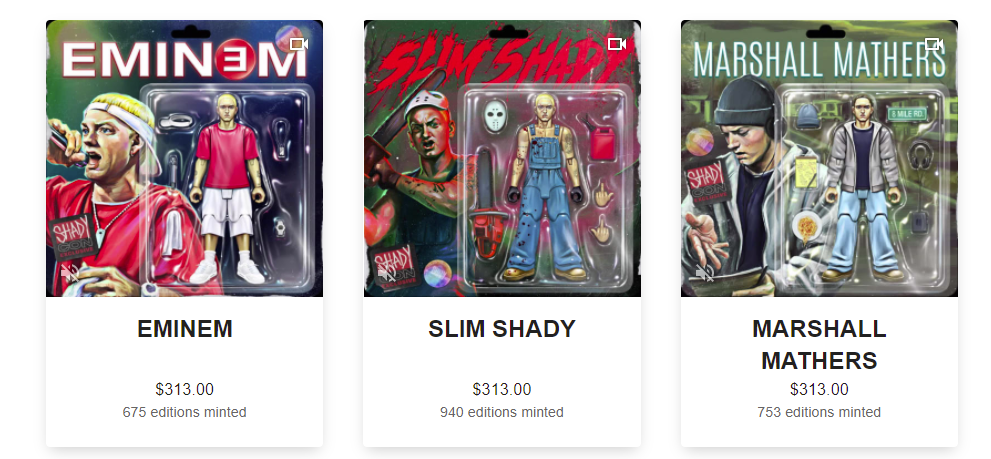Click the video camera icon on Eminem card
The height and width of the screenshot is (459, 991).
pyautogui.click(x=299, y=44)
